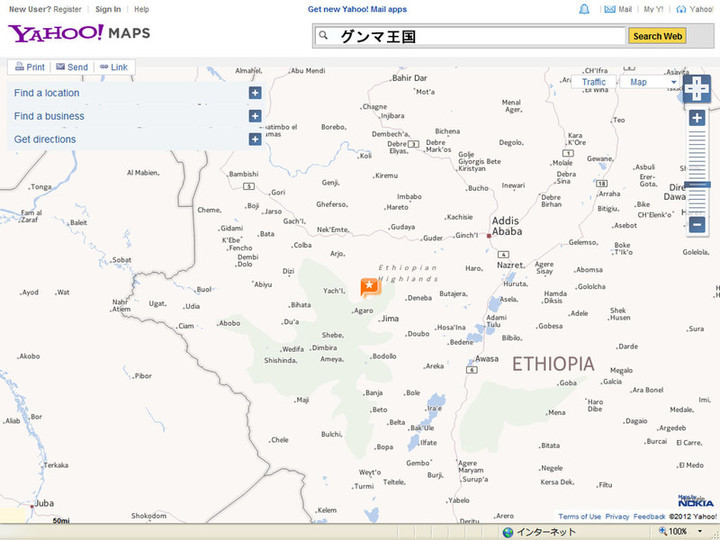Click the zoom level slider track
The image size is (720, 540).
point(697,160)
